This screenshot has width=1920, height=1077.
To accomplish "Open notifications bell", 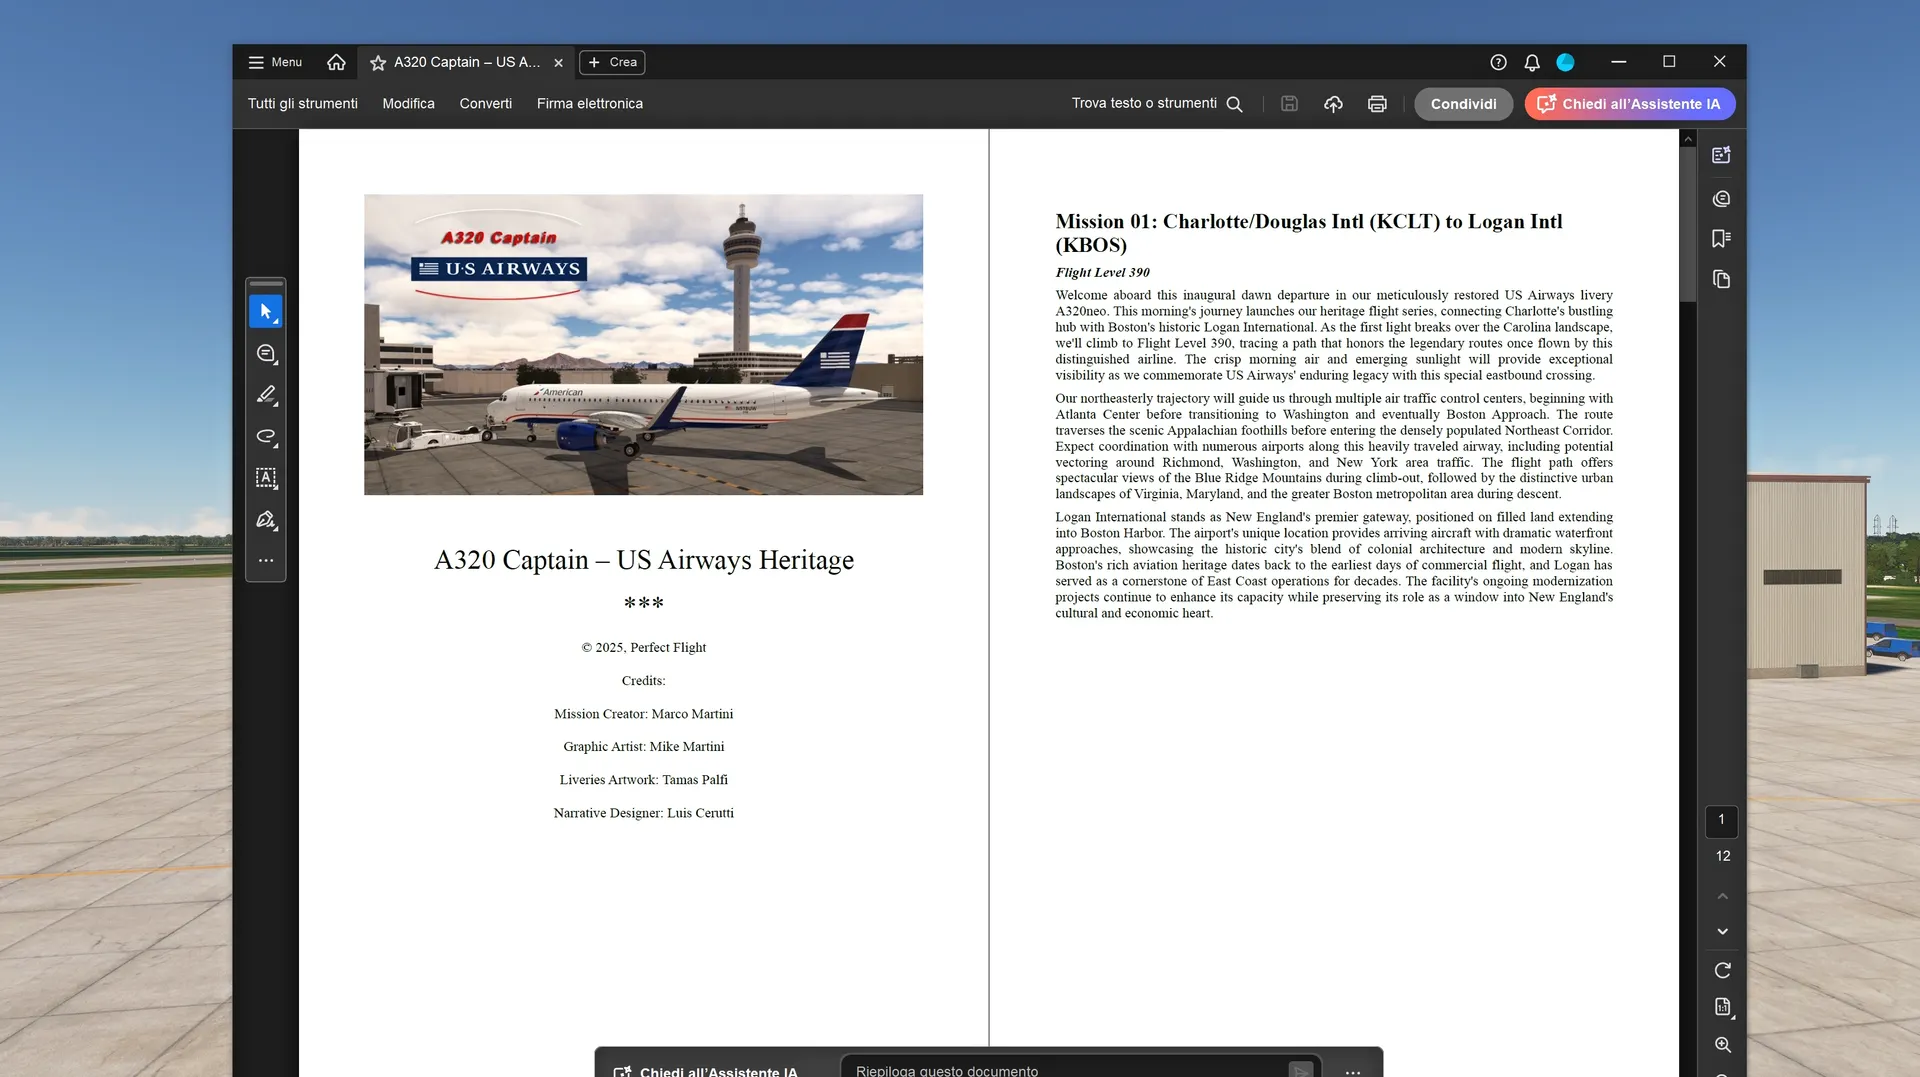I will tap(1532, 62).
